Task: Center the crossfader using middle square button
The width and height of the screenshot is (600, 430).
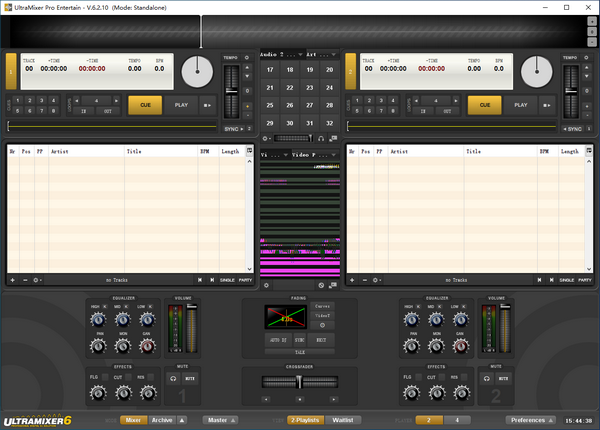Action: click(x=300, y=396)
